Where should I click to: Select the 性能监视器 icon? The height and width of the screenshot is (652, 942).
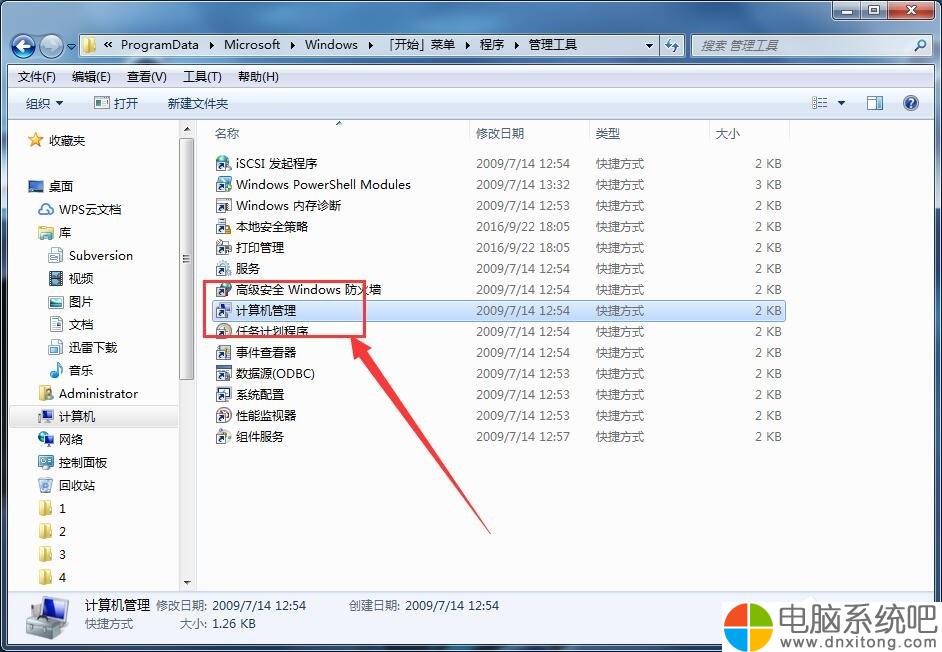223,416
